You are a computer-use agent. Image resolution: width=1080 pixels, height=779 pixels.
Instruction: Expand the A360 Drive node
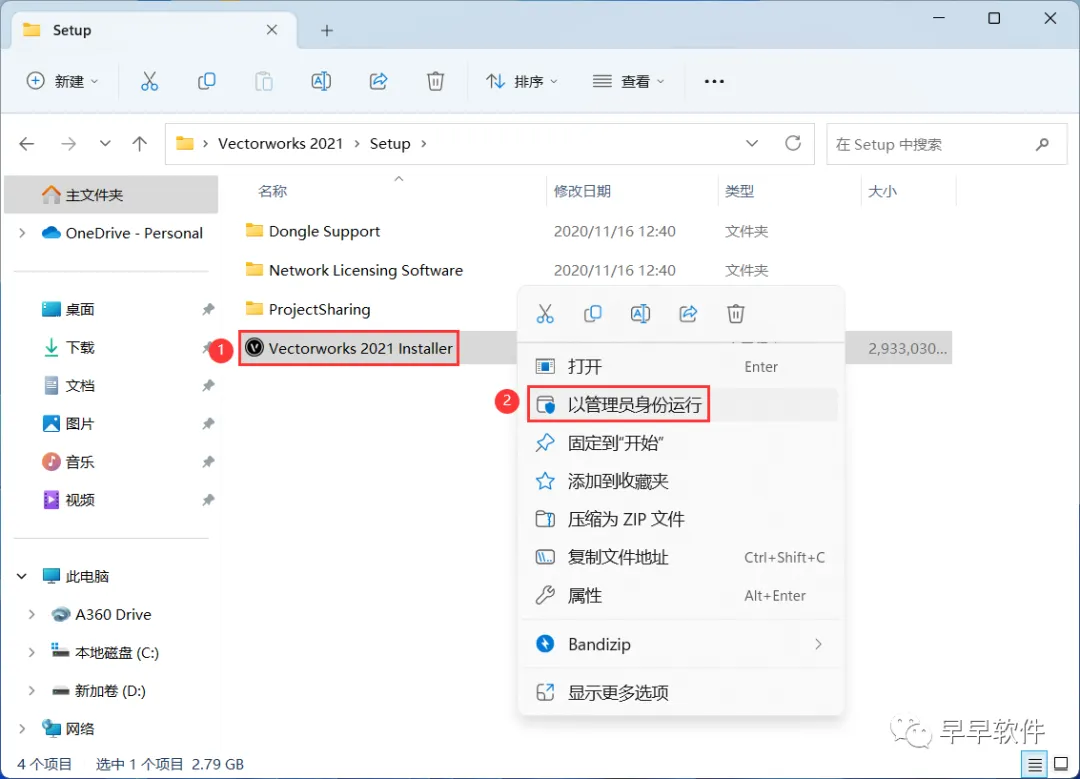(32, 614)
